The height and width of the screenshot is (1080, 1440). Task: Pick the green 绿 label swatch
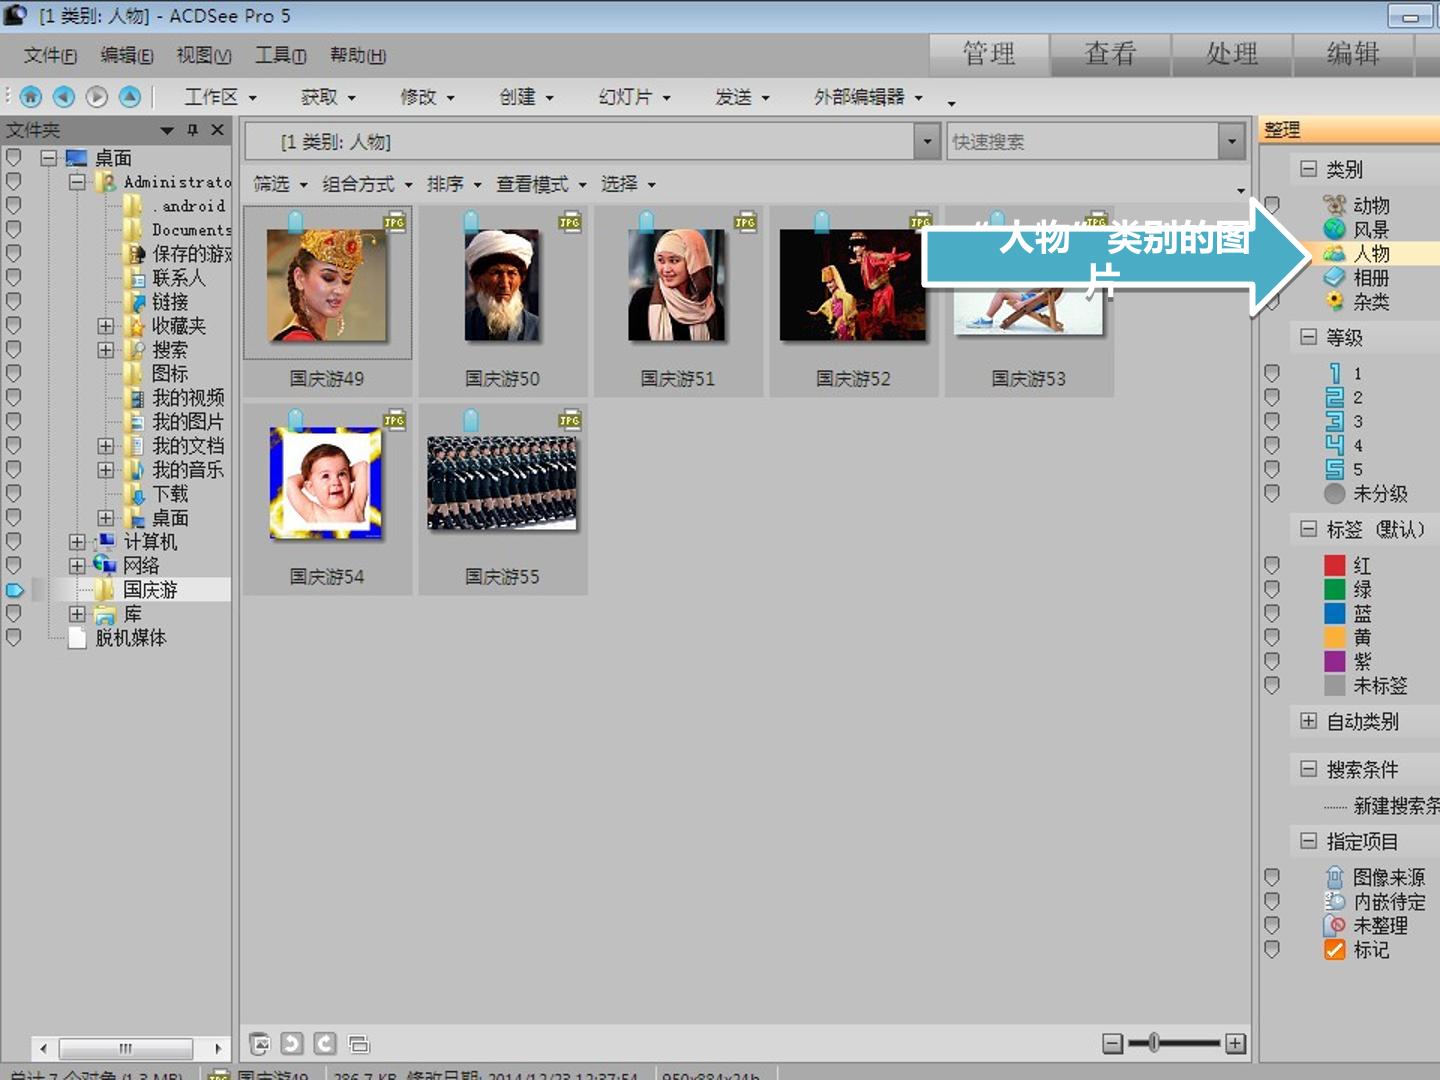(1334, 589)
